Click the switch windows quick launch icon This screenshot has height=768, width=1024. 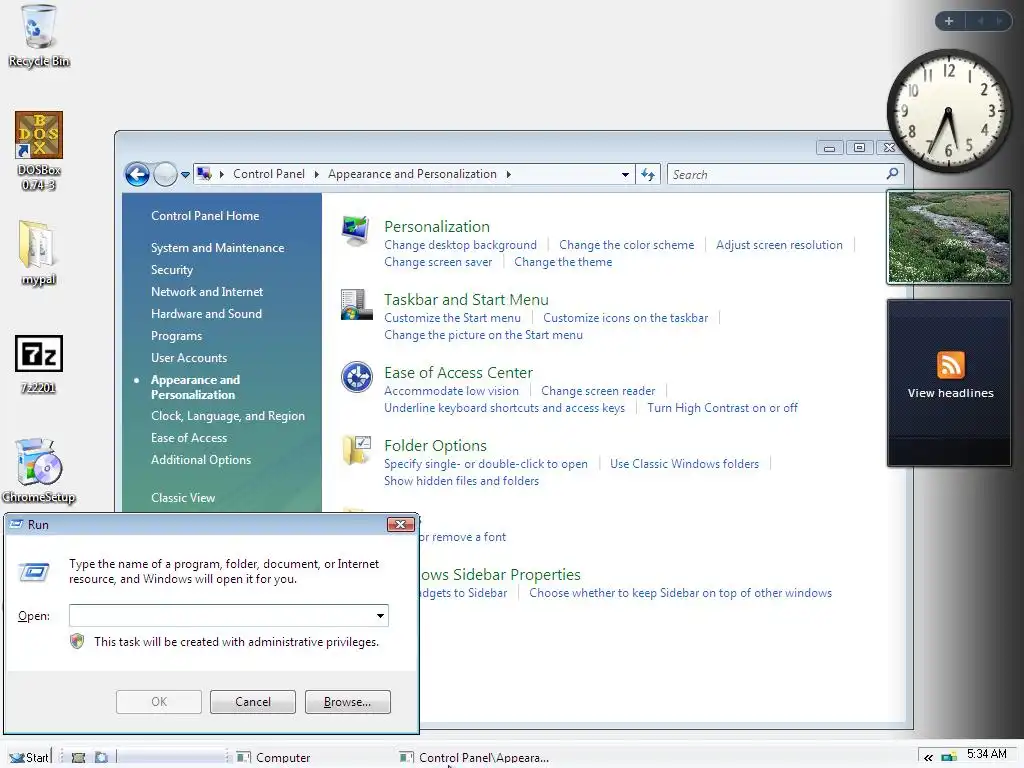click(101, 758)
